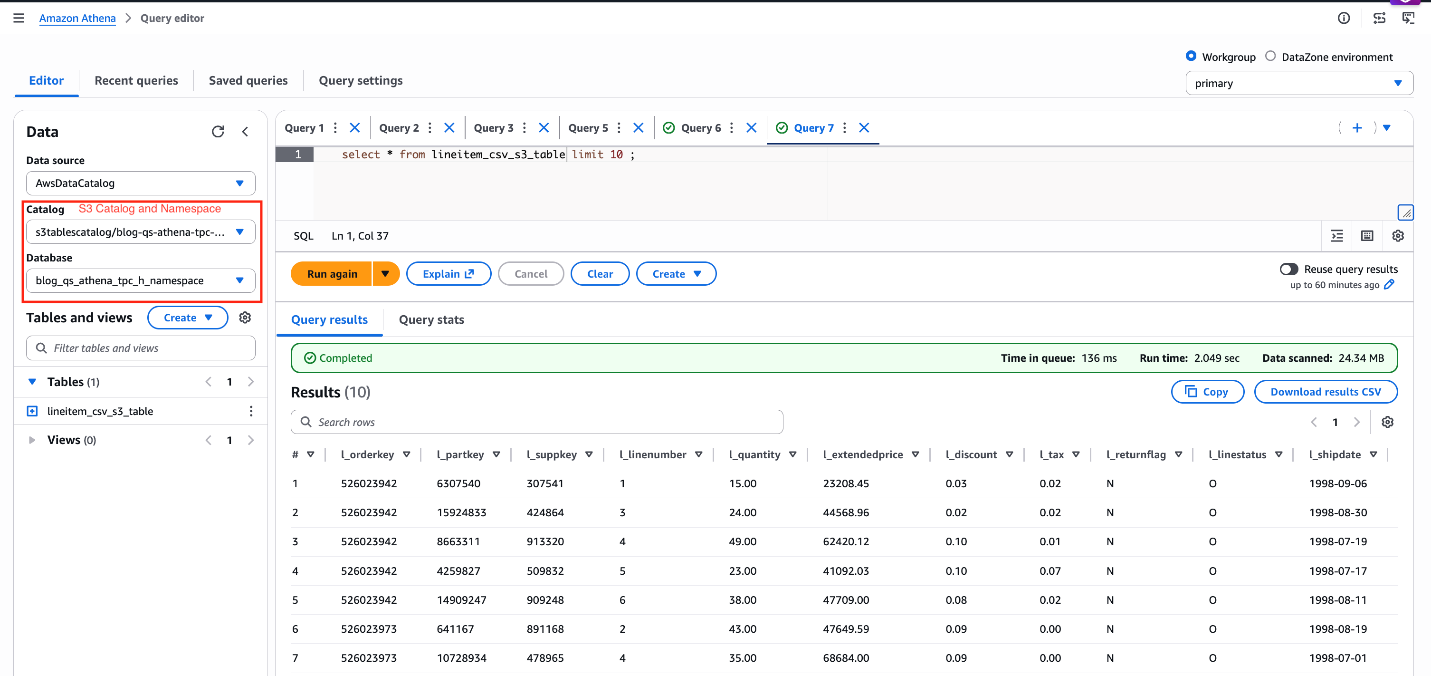Image resolution: width=1431 pixels, height=676 pixels.
Task: Edit the reuse query results duration
Action: pos(1389,285)
